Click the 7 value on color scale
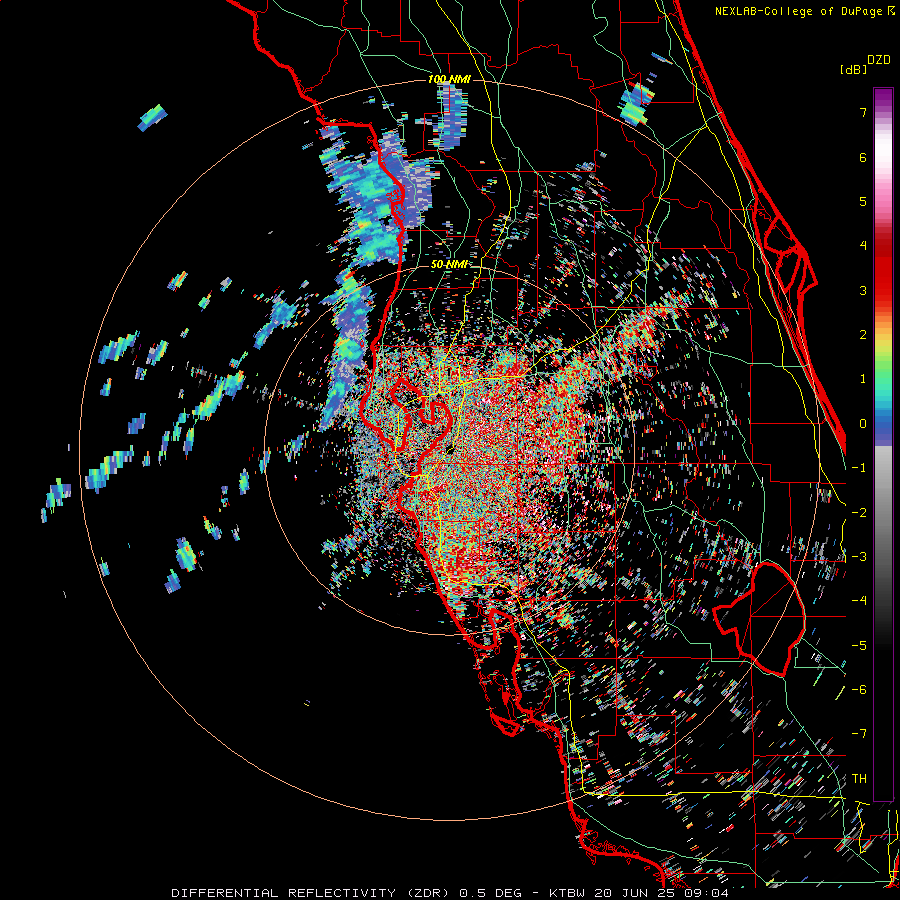 [863, 112]
